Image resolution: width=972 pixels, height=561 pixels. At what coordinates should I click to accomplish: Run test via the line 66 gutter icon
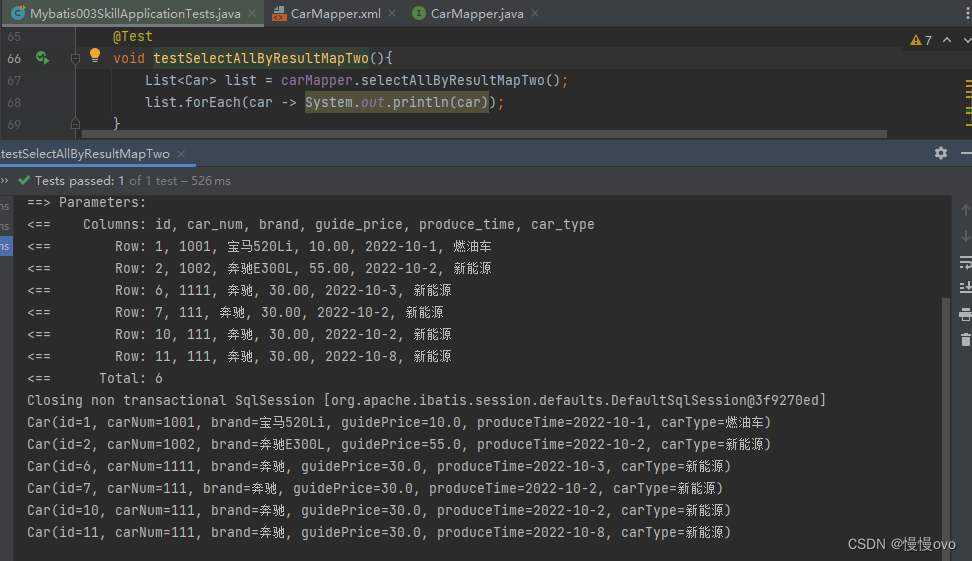coord(42,58)
